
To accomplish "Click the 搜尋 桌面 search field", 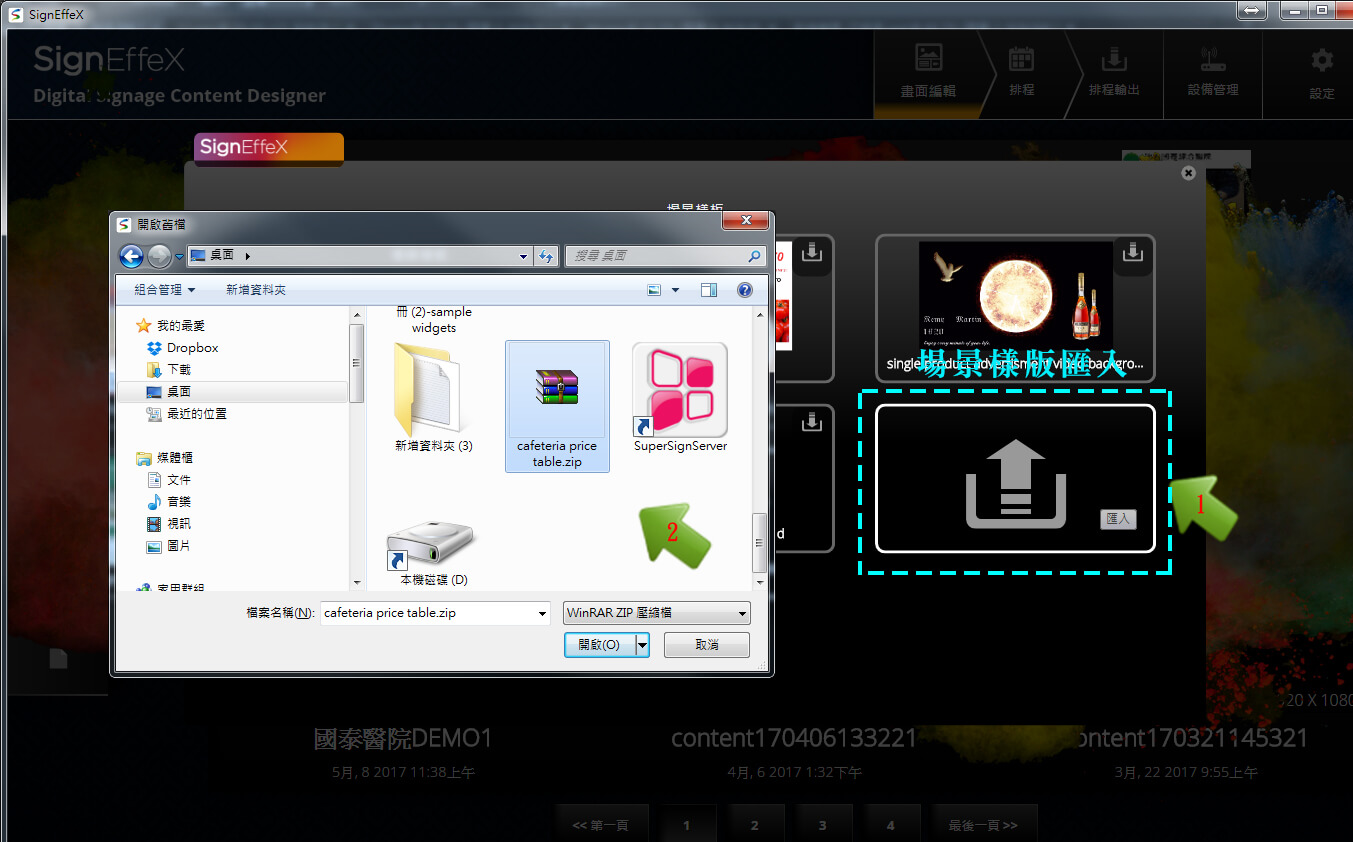I will (x=658, y=256).
